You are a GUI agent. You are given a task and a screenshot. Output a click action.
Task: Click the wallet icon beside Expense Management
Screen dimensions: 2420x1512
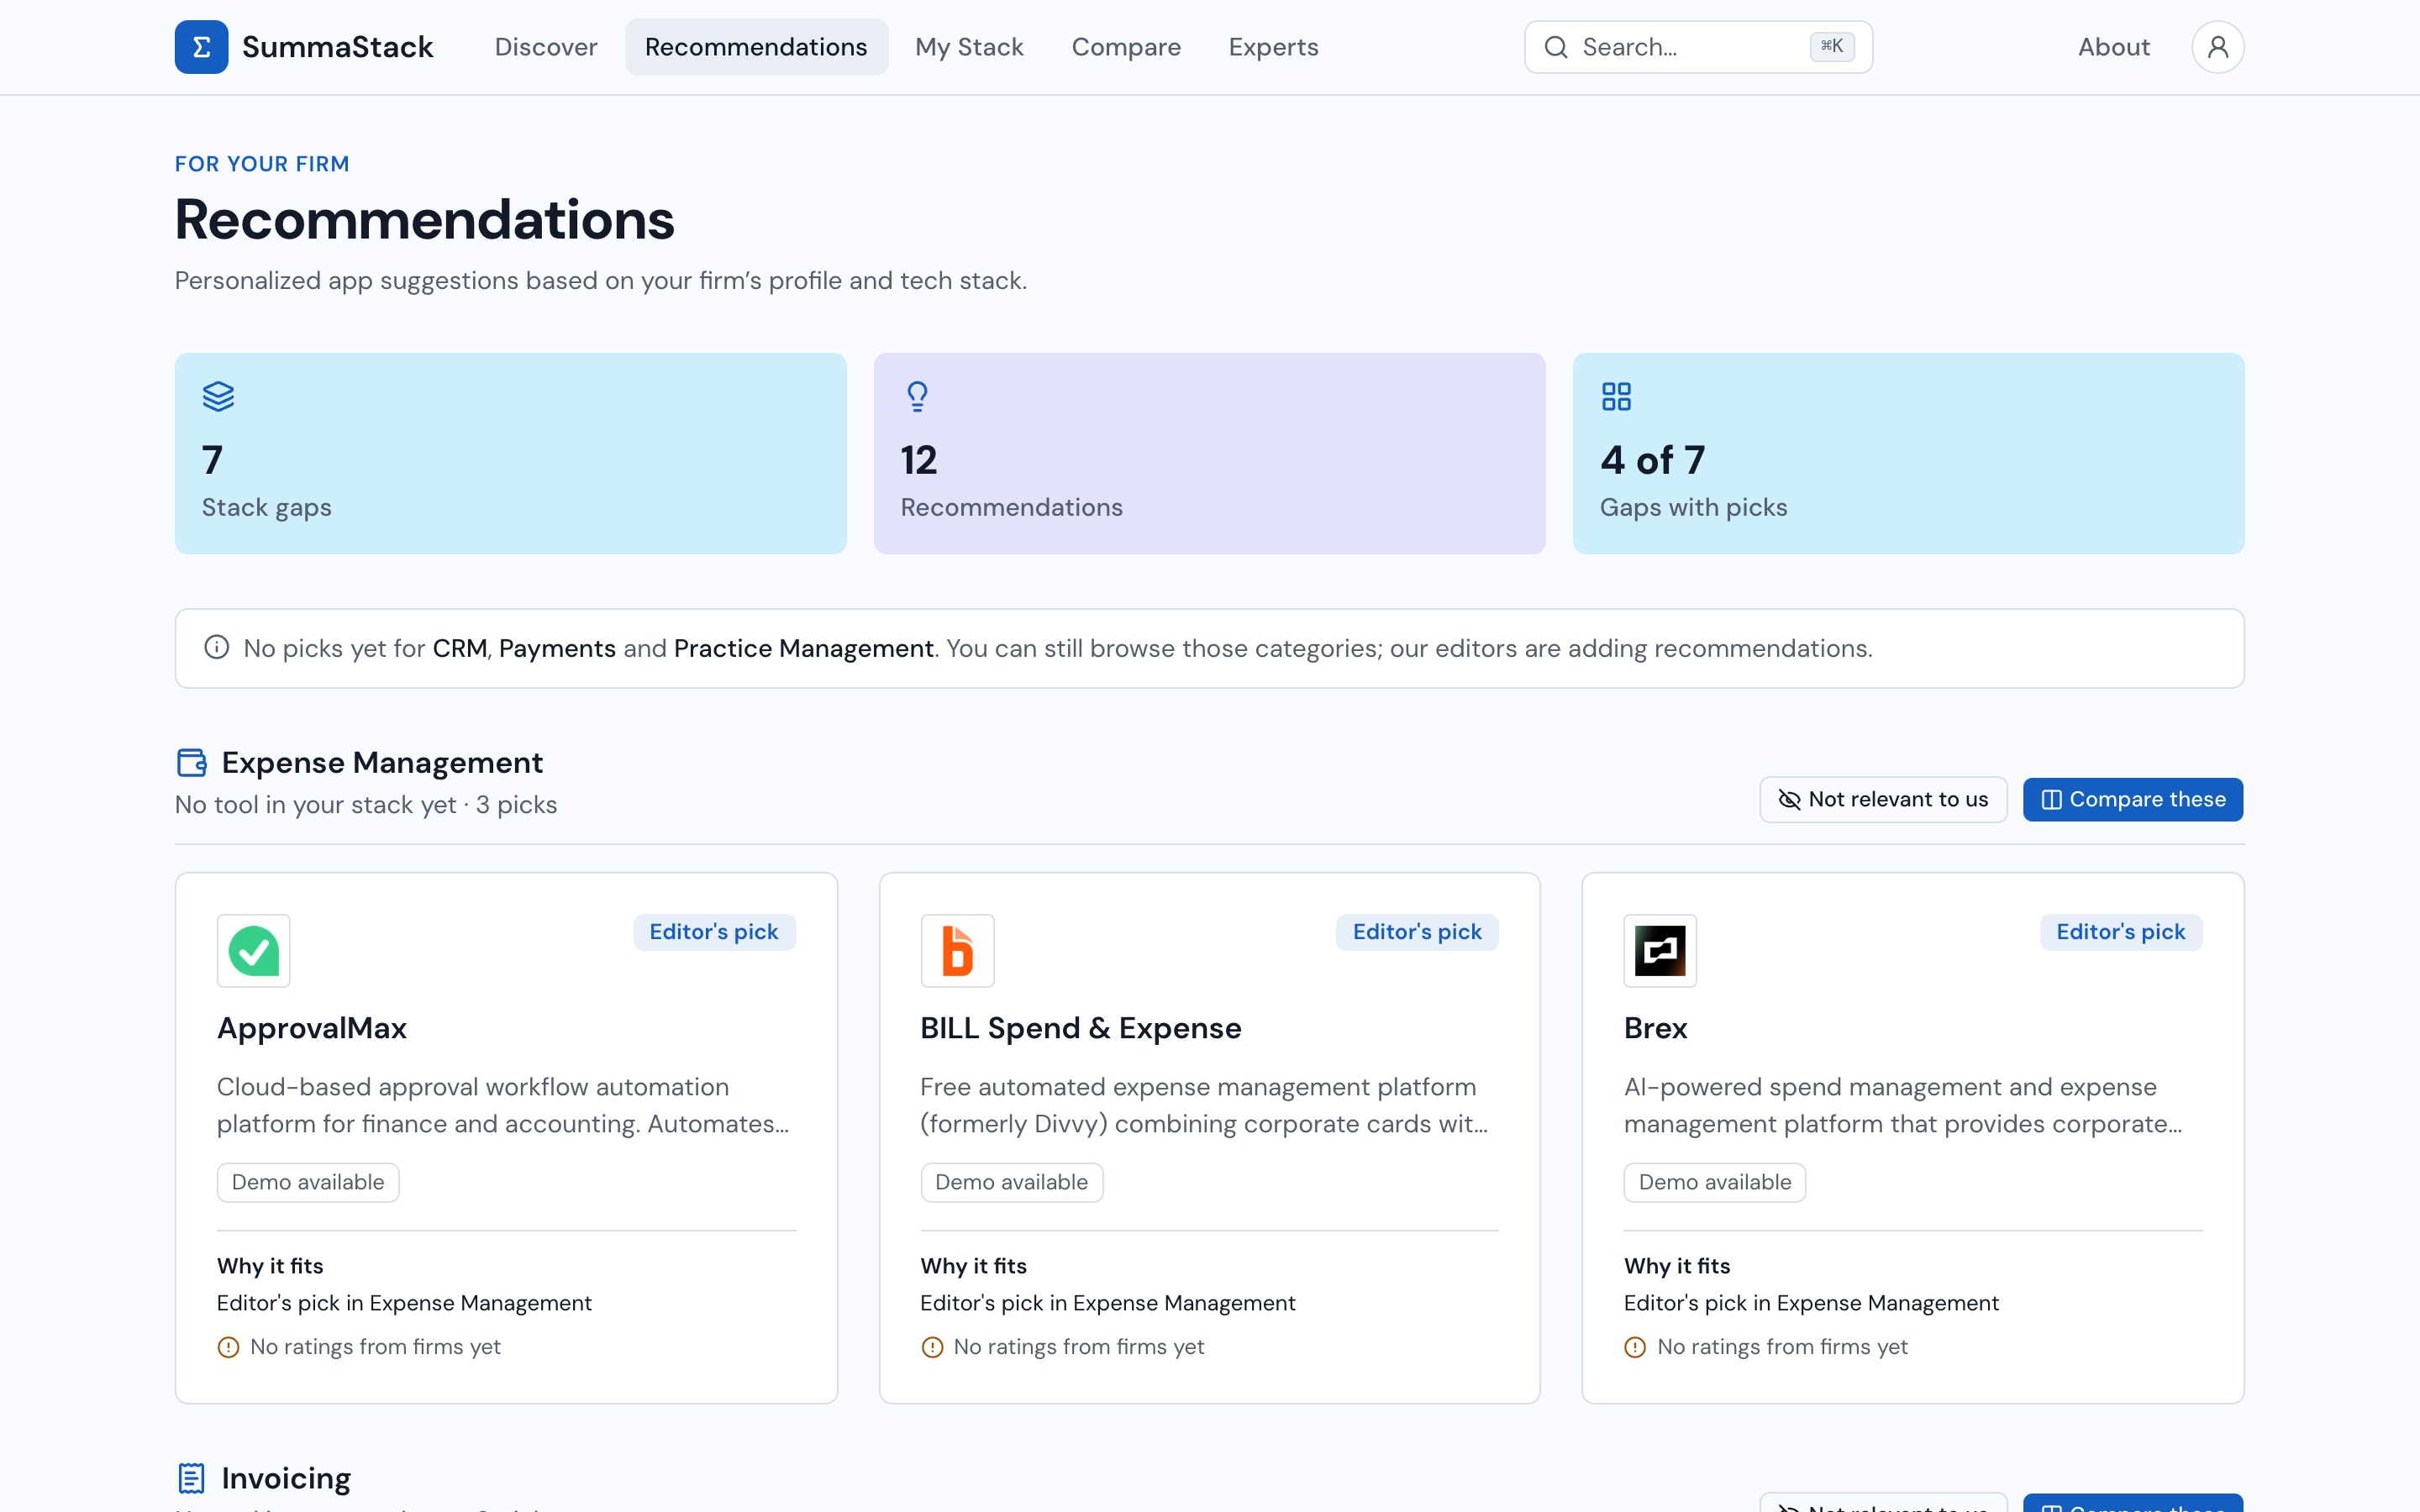tap(191, 762)
